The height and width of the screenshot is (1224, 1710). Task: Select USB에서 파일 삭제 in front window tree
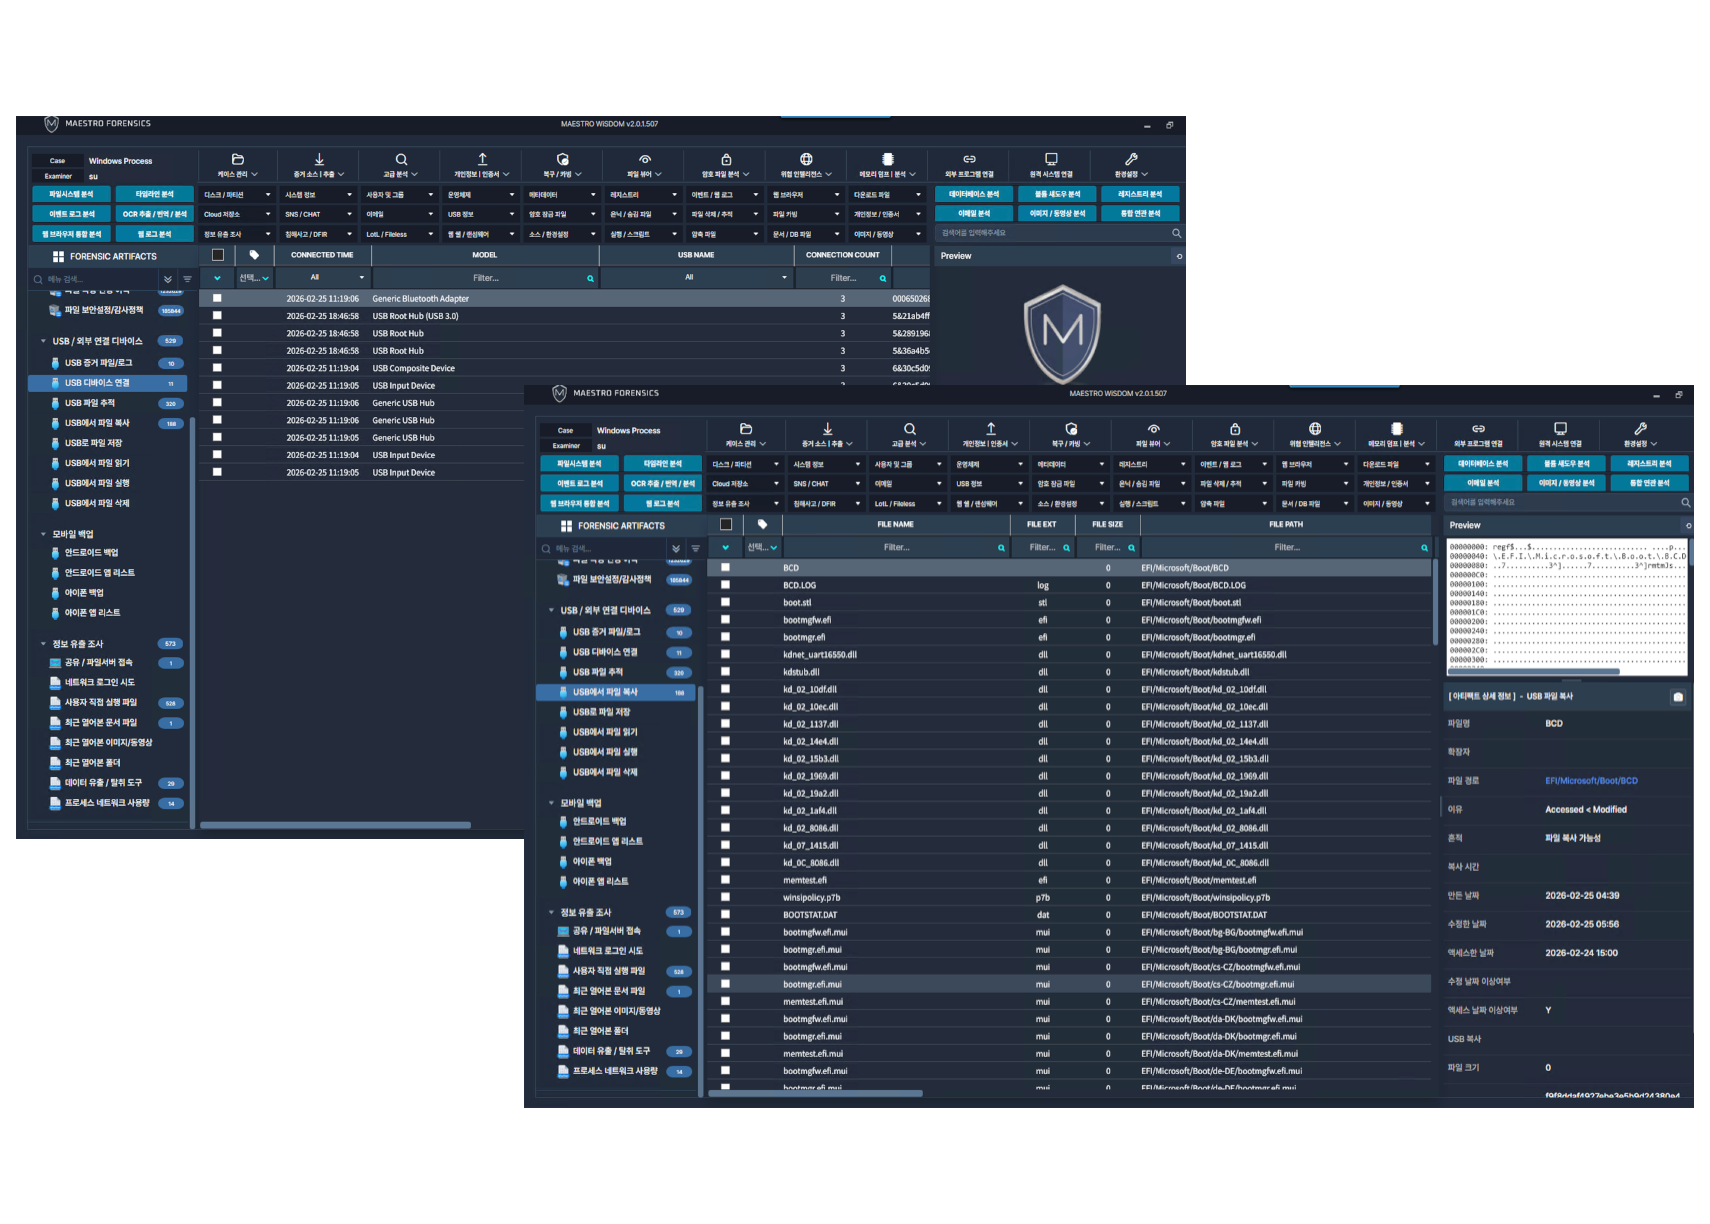[604, 772]
